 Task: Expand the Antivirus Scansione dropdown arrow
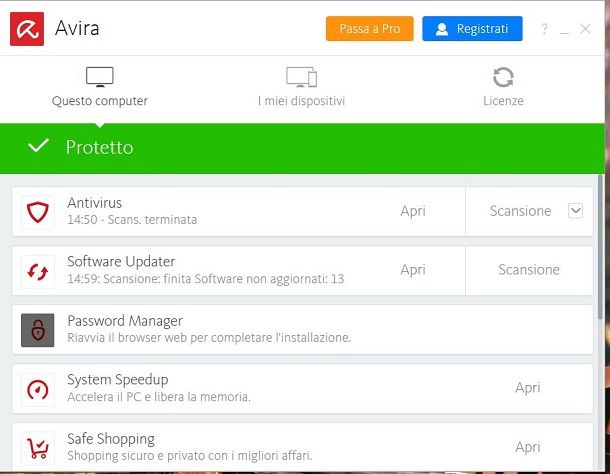click(x=575, y=211)
